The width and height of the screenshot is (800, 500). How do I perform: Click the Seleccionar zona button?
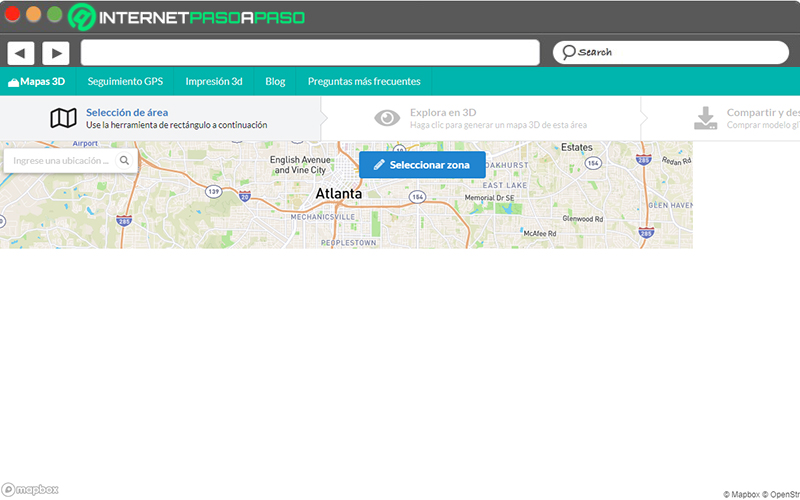click(422, 165)
